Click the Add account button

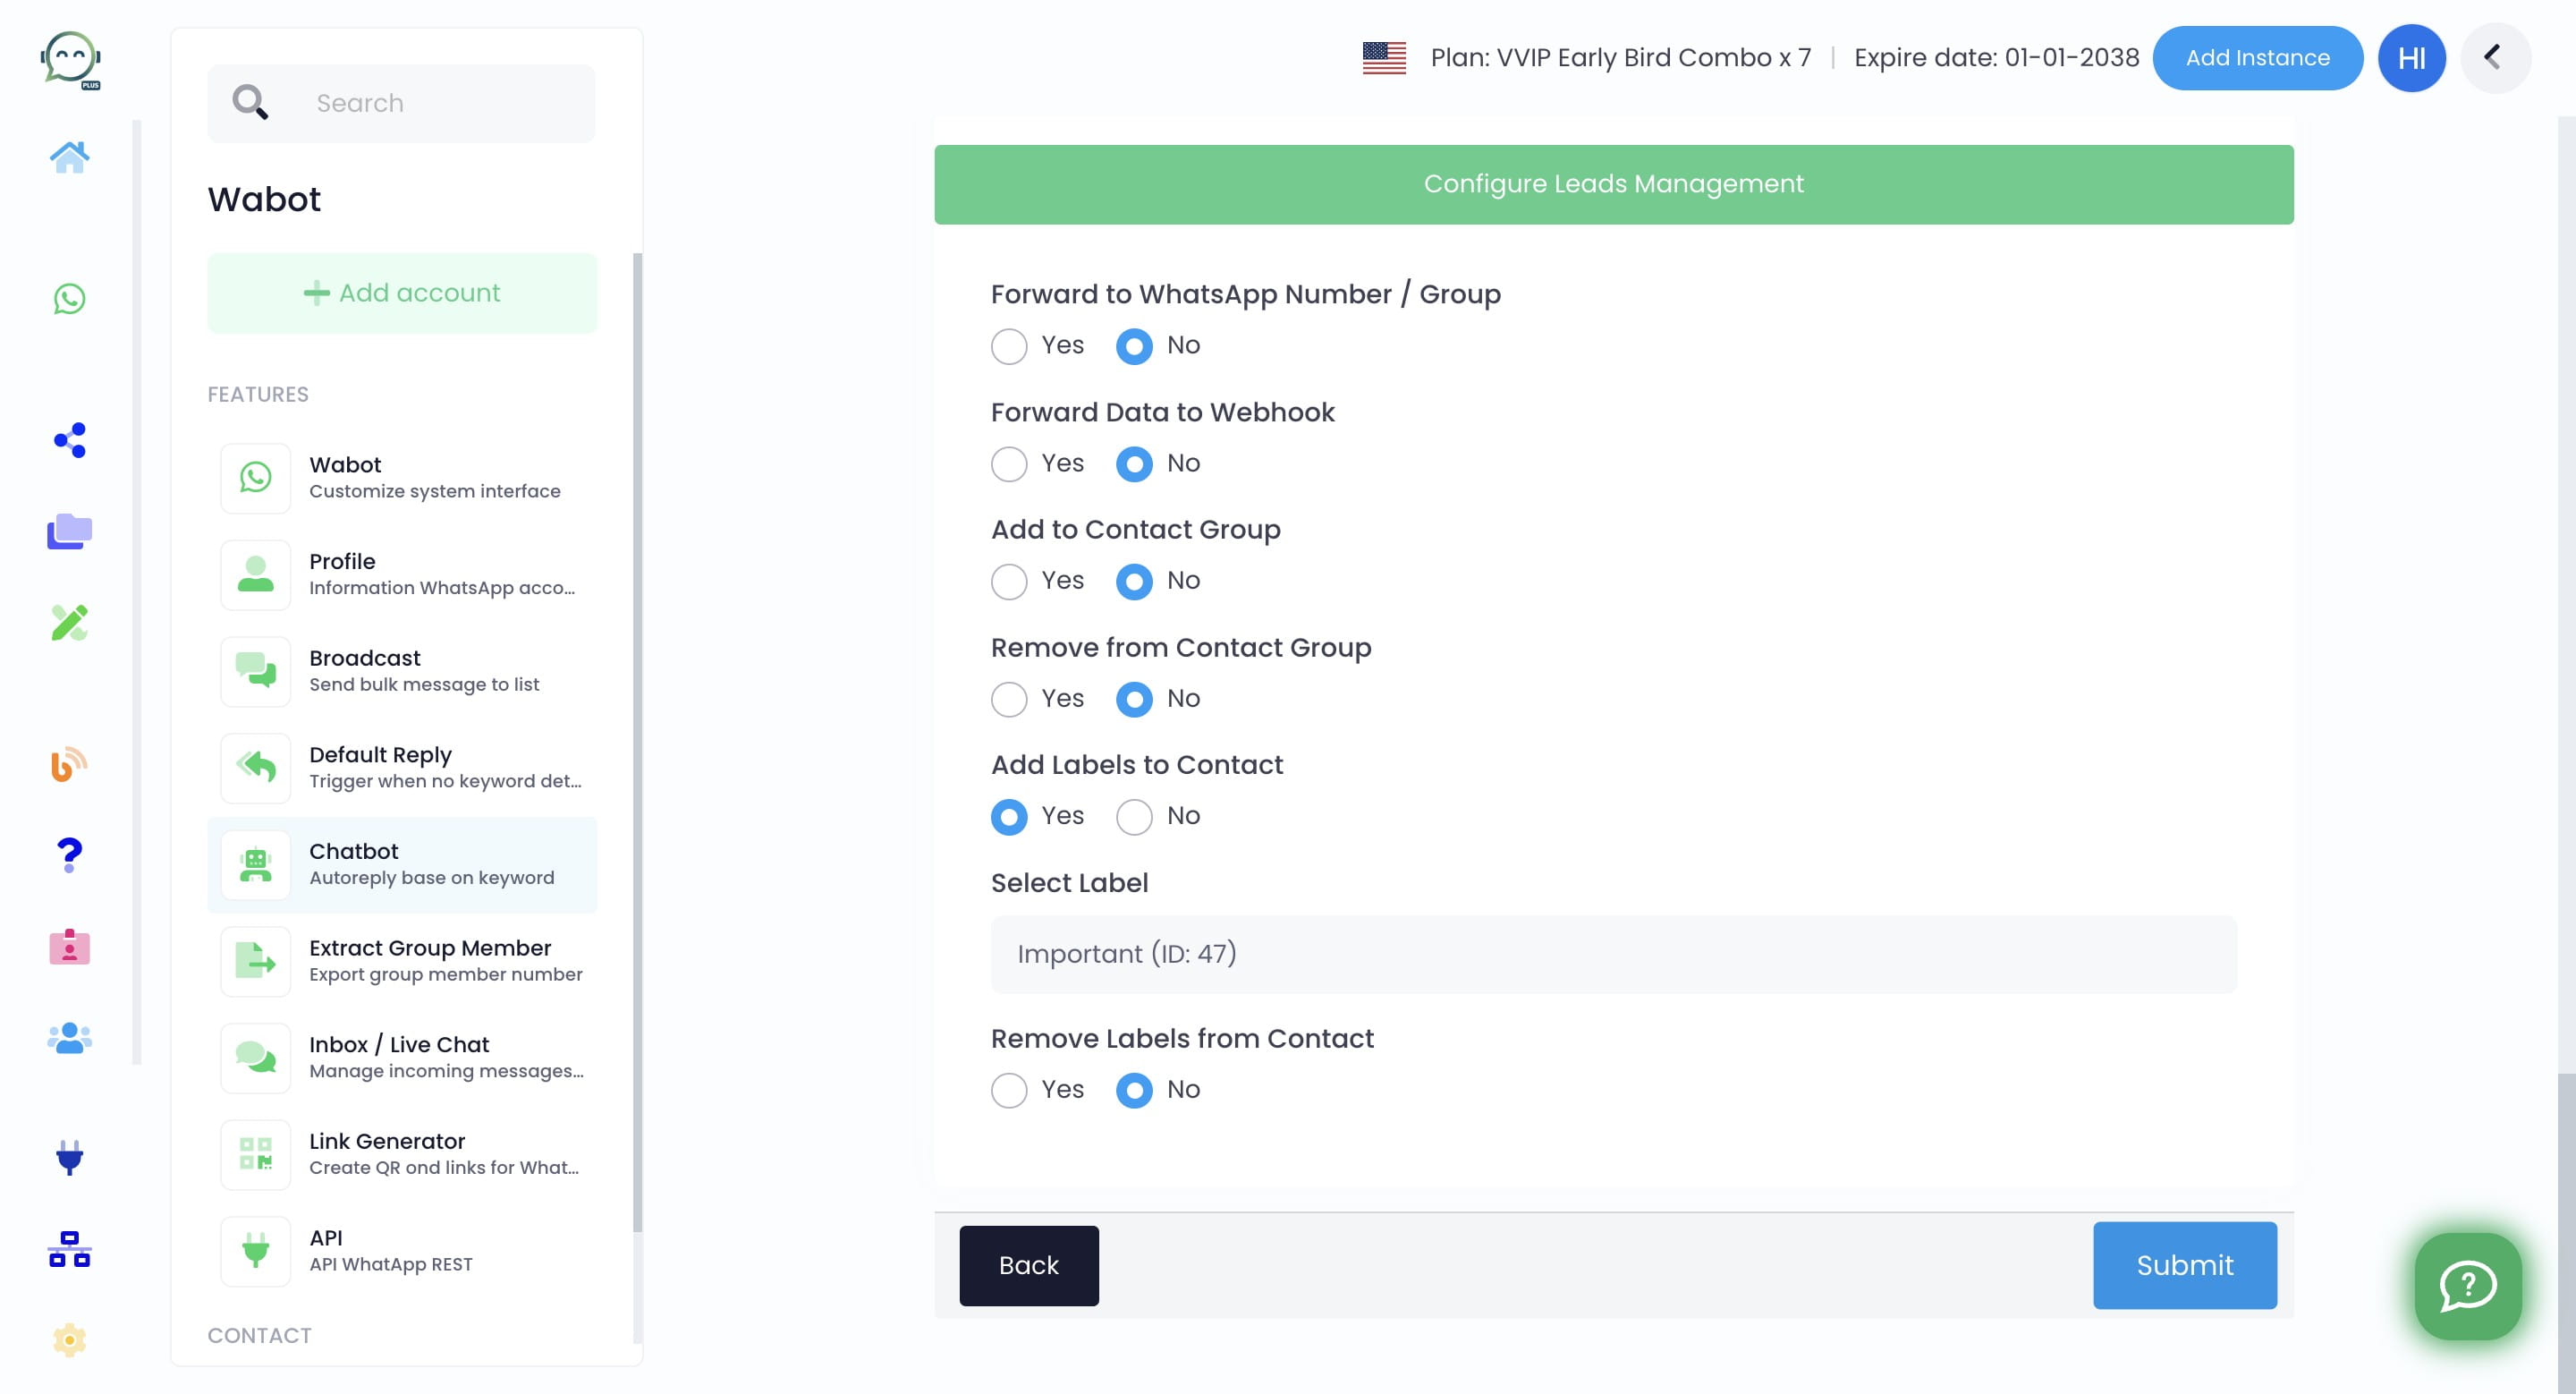point(402,293)
